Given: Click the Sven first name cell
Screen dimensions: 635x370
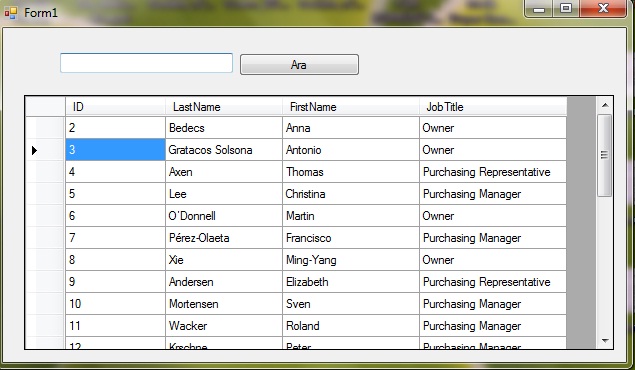Looking at the screenshot, I should tap(351, 304).
